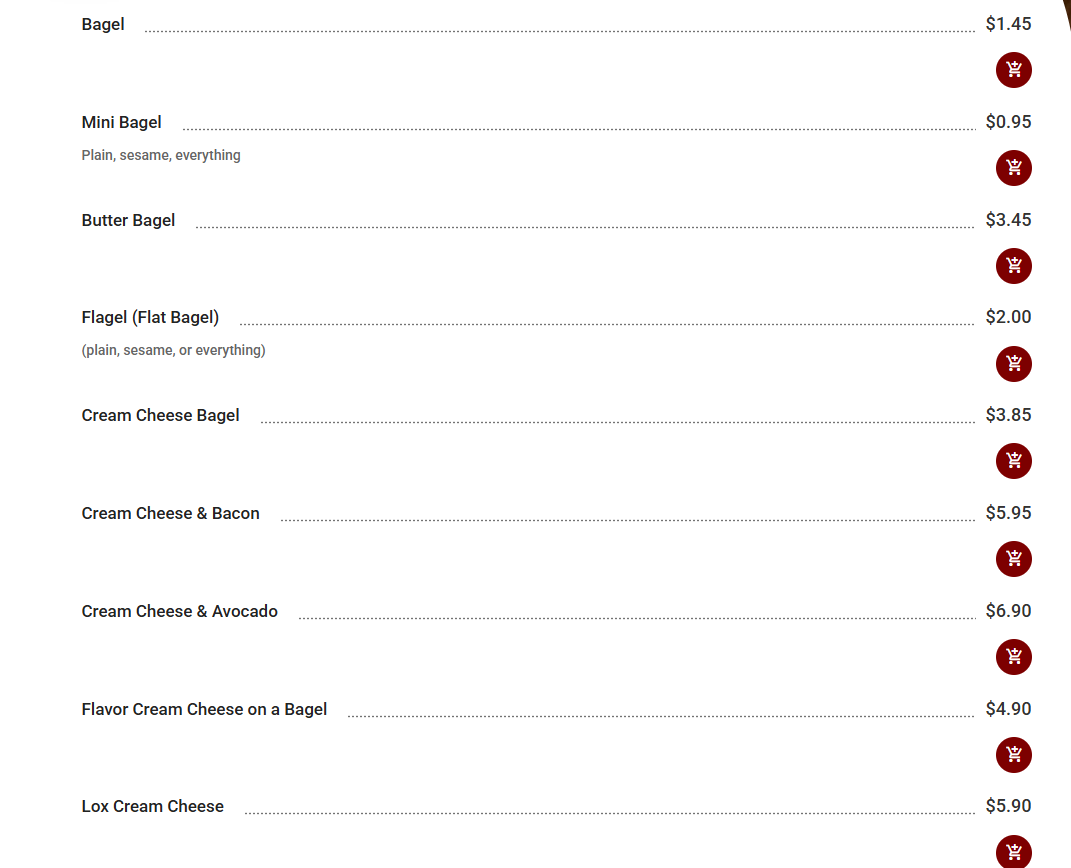
Task: Add Cream Cheese & Bacon to cart
Action: click(x=1013, y=559)
